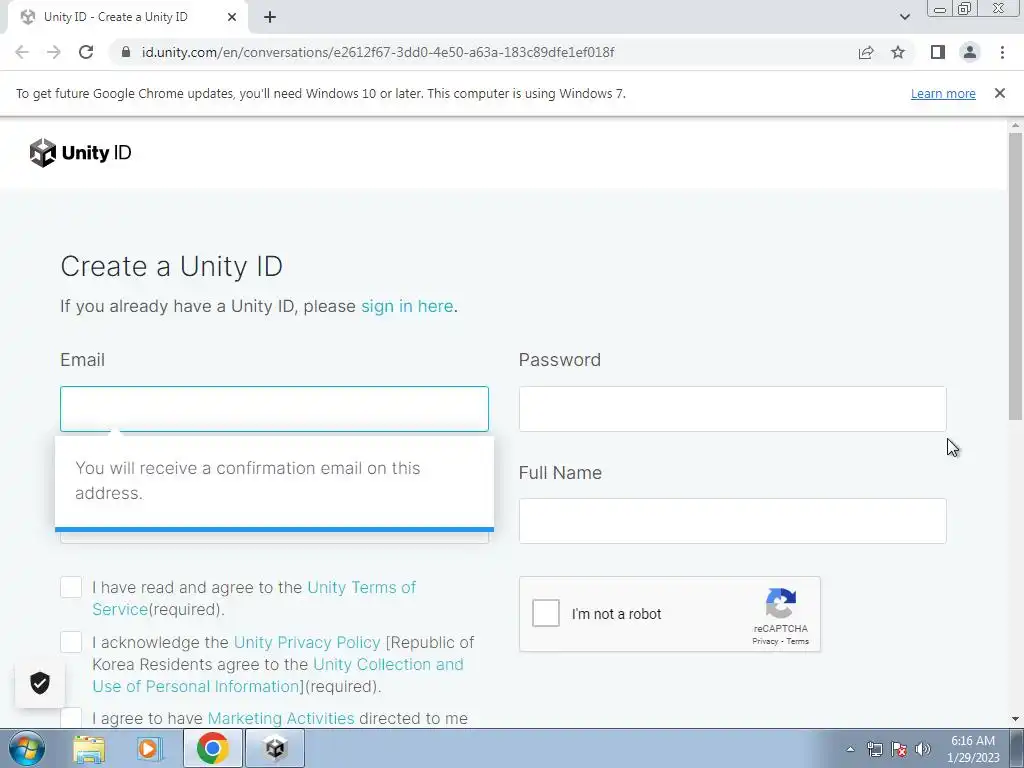Open reCAPTCHA Privacy link
This screenshot has height=768, width=1024.
click(x=765, y=641)
